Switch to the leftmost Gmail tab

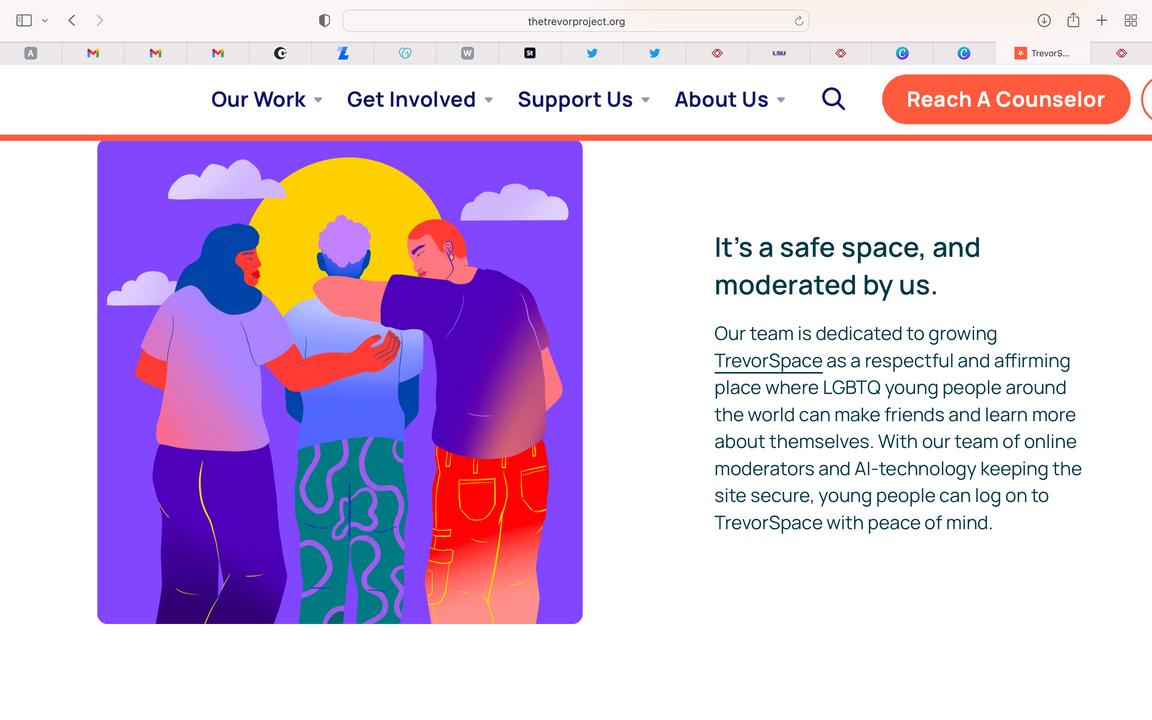(x=93, y=53)
